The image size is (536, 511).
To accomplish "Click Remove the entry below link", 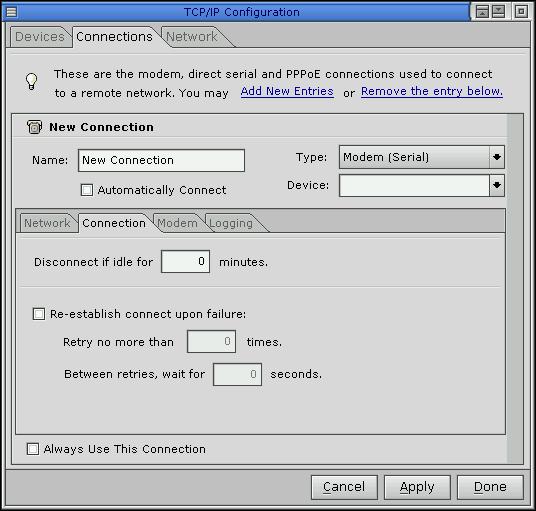I will coord(432,91).
